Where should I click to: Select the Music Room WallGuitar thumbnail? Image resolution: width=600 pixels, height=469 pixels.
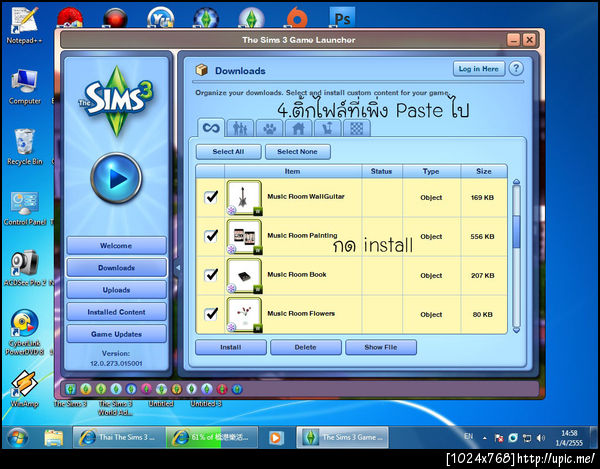pyautogui.click(x=245, y=198)
